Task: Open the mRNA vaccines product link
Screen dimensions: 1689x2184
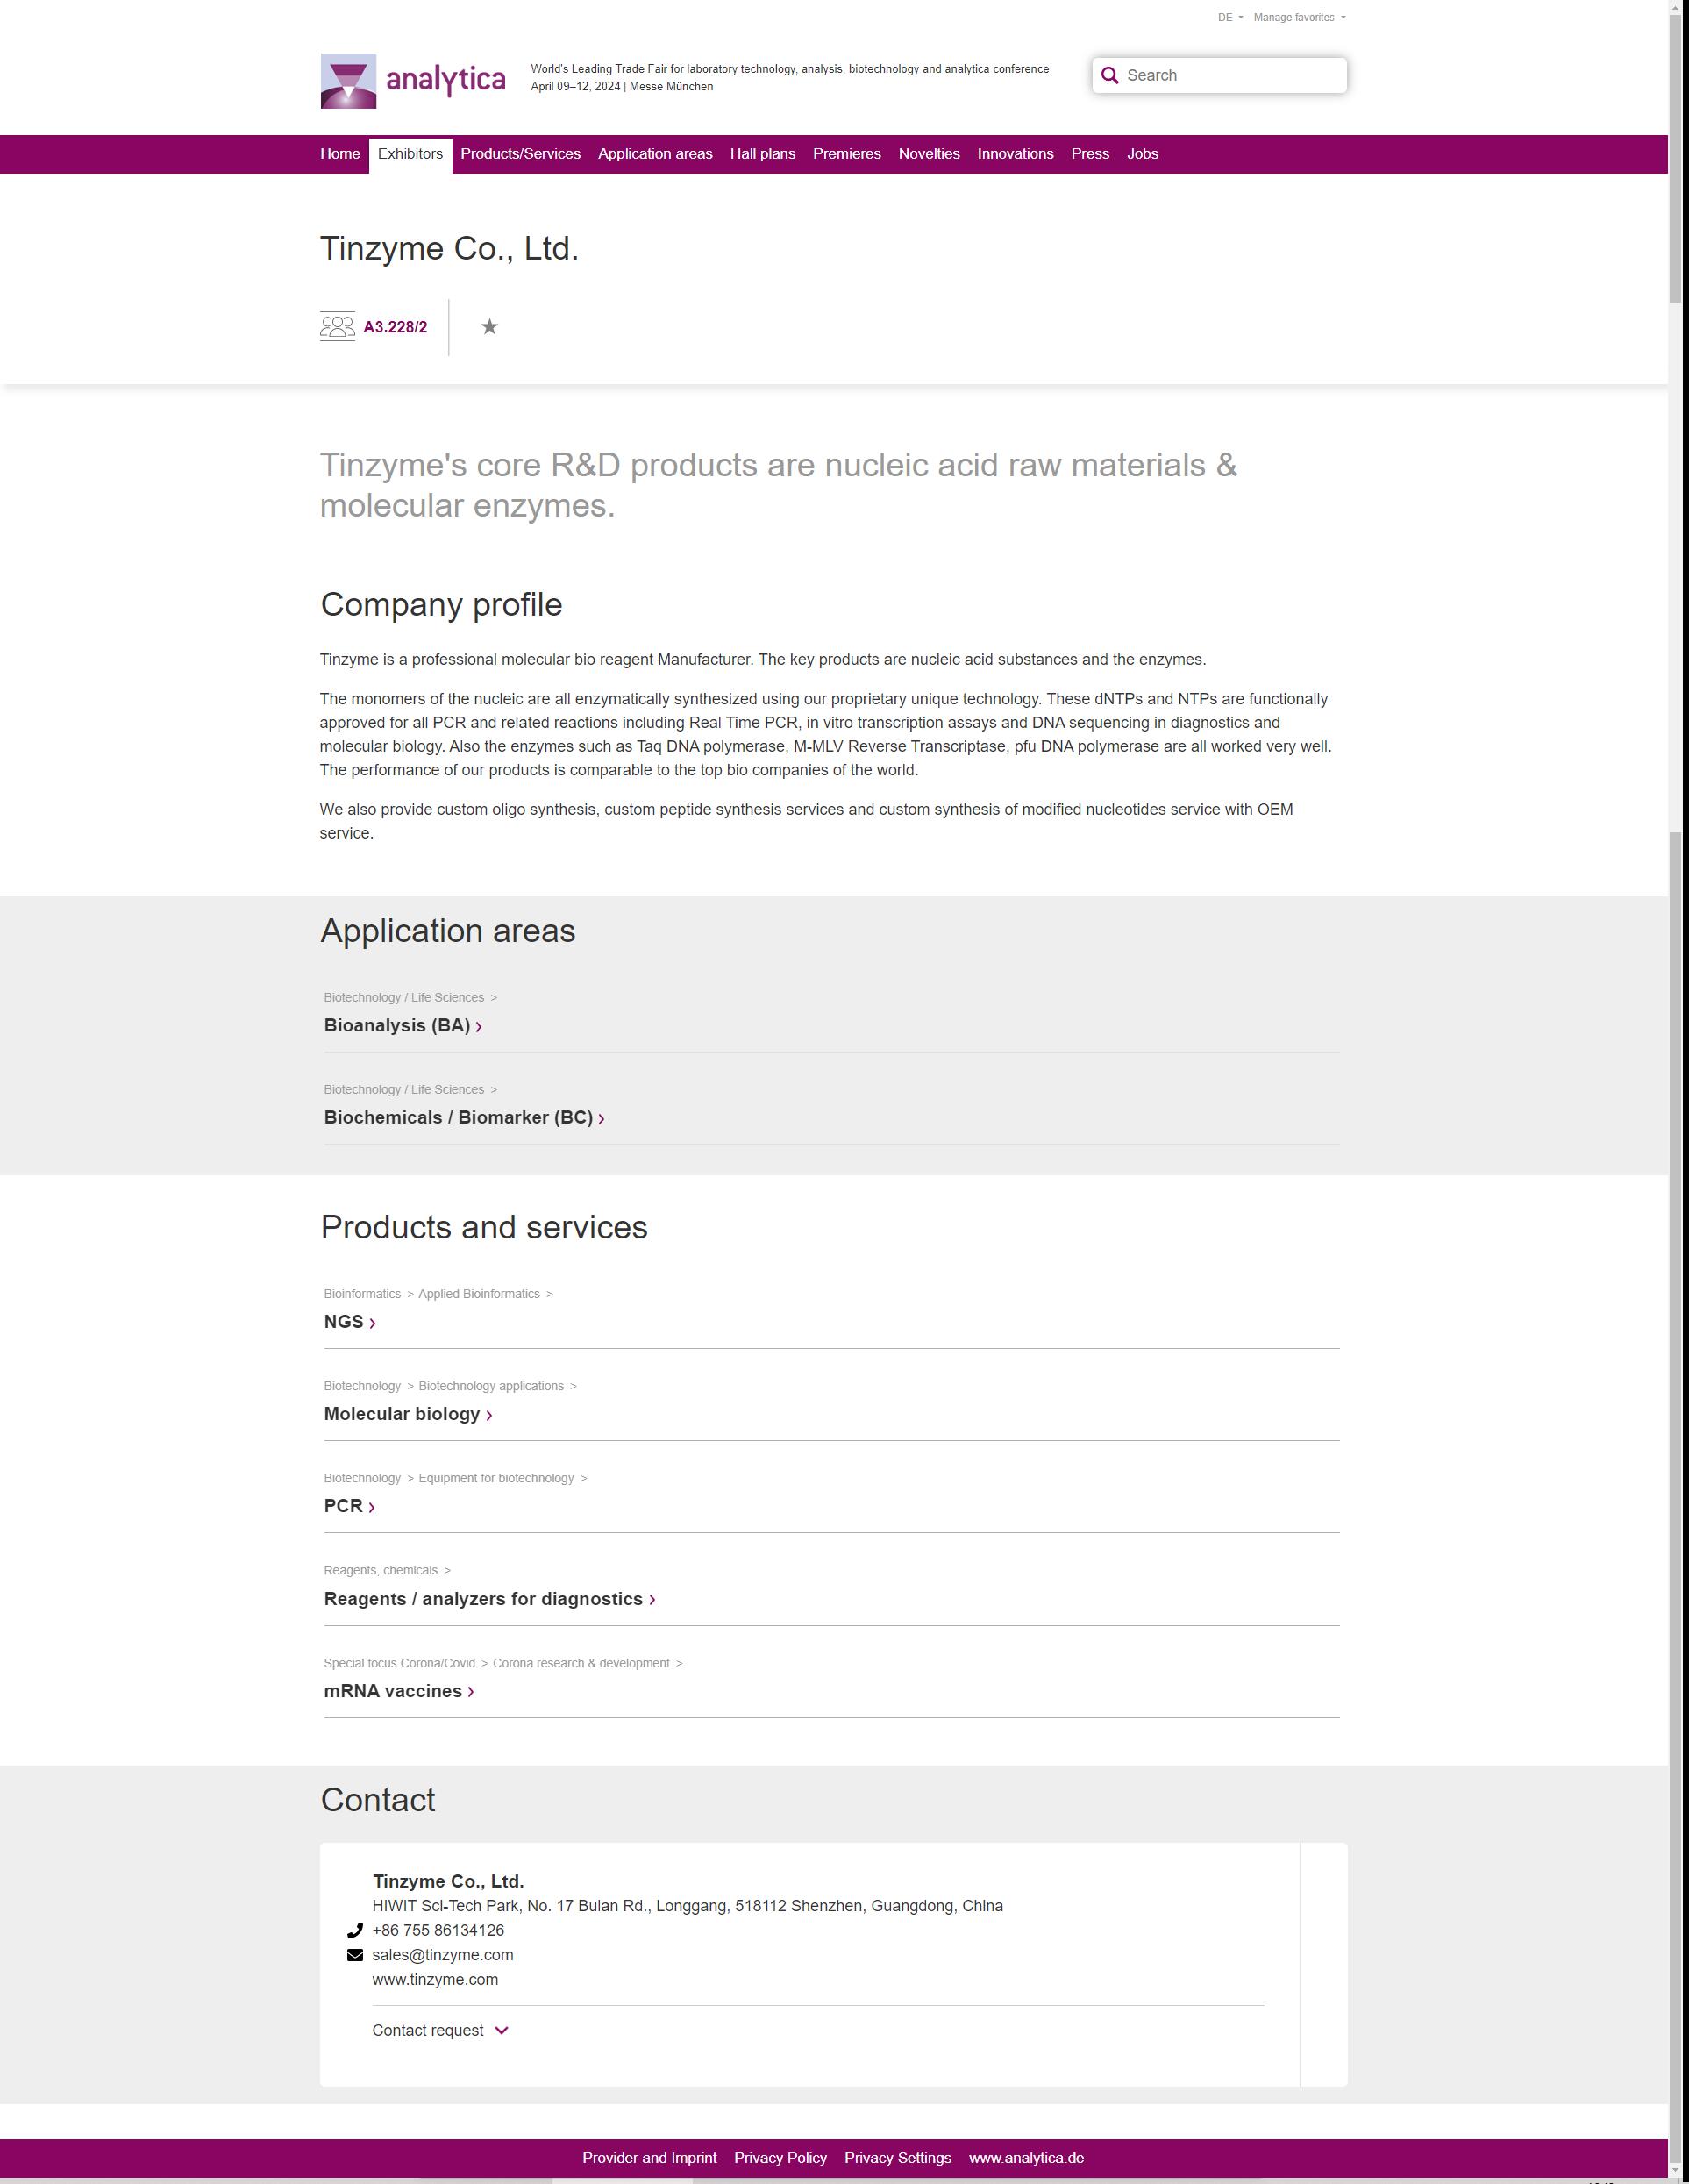Action: tap(393, 1691)
